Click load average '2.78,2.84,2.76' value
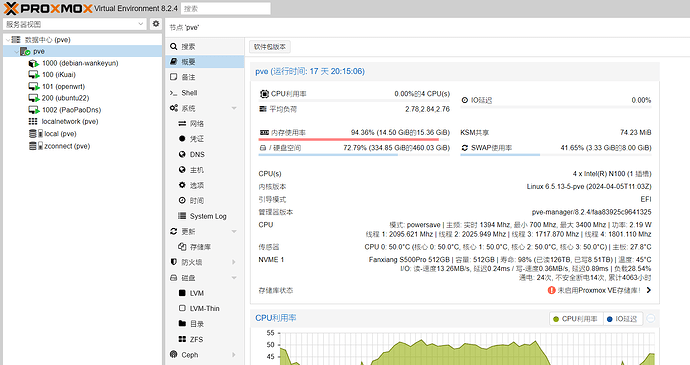The width and height of the screenshot is (690, 365). [x=427, y=109]
